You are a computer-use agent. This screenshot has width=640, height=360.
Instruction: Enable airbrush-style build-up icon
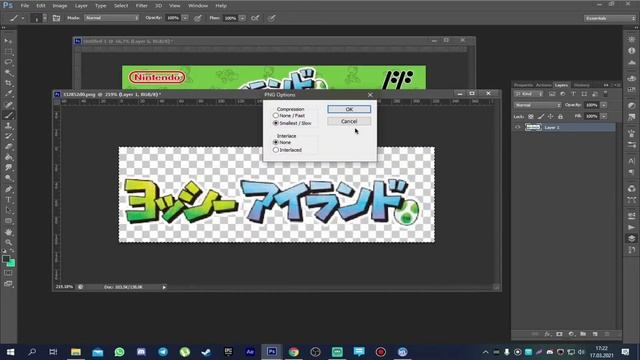click(256, 18)
